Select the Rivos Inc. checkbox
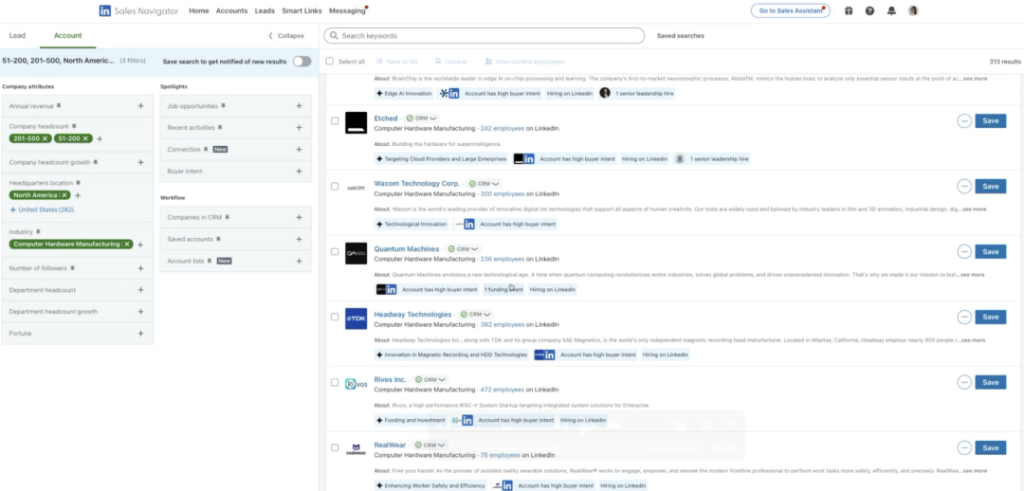The height and width of the screenshot is (491, 1024). coord(334,382)
